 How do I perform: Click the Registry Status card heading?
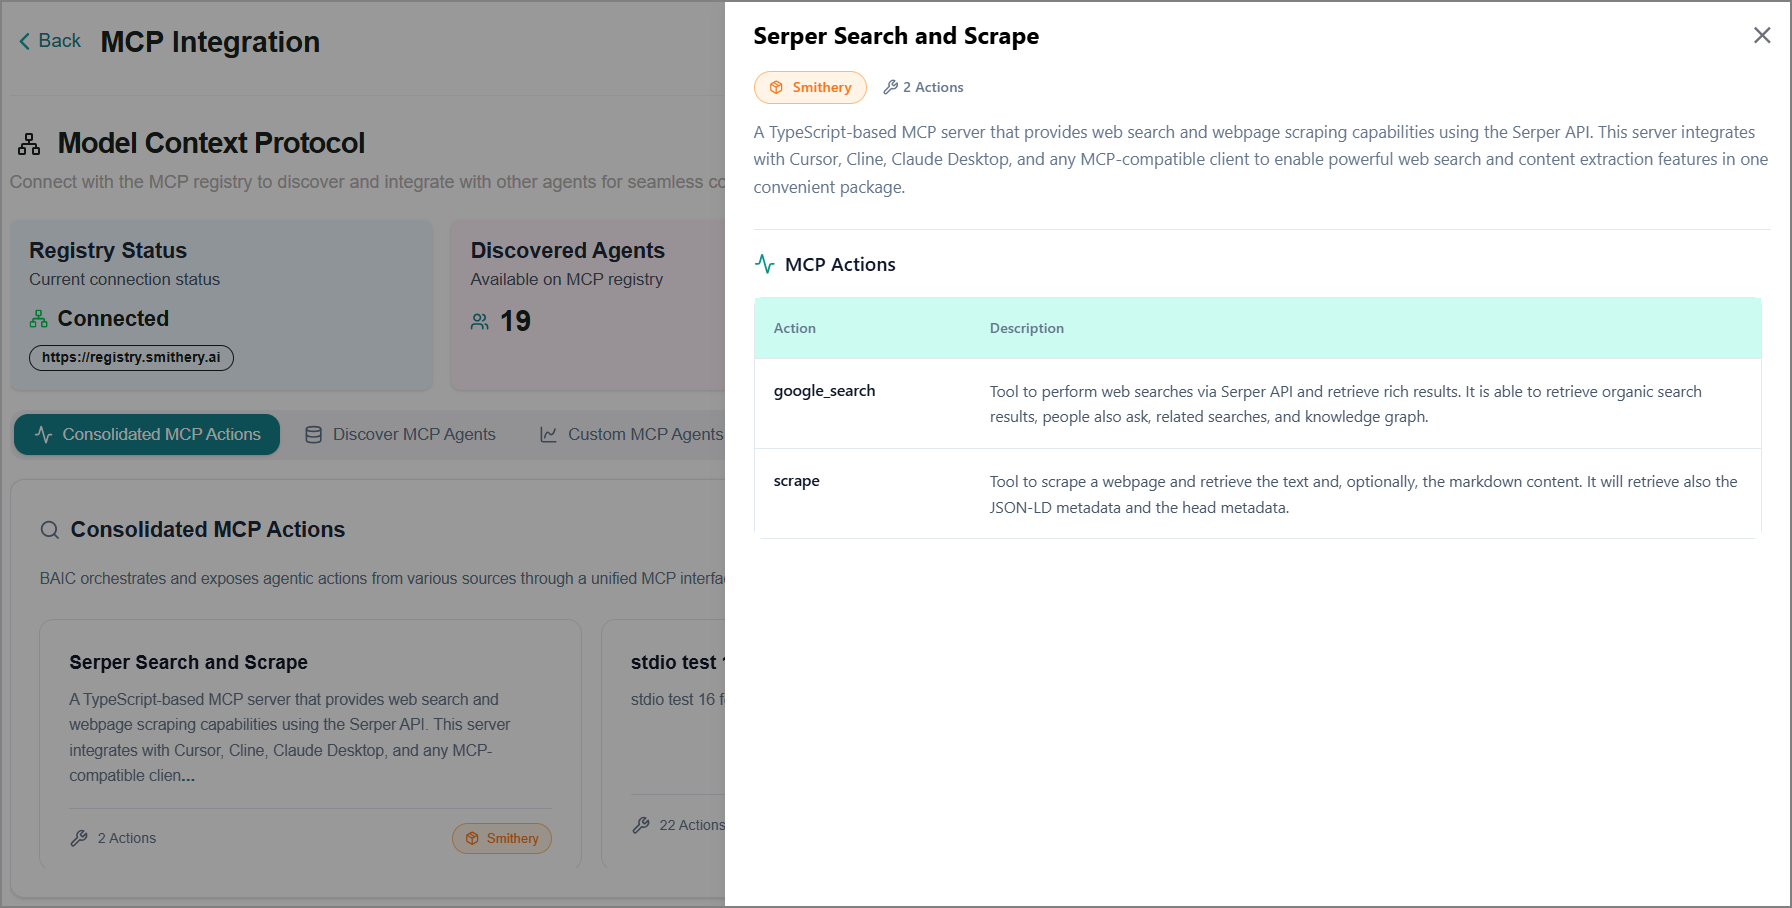(108, 250)
